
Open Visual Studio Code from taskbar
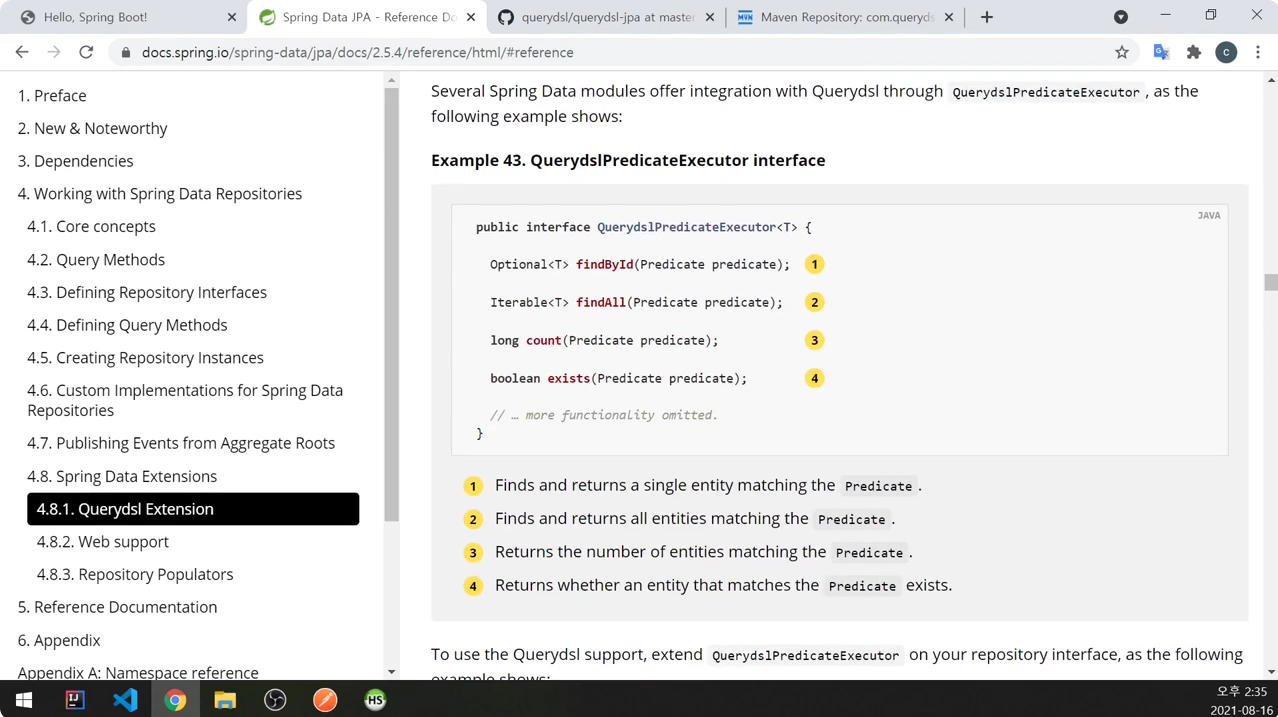pyautogui.click(x=125, y=700)
